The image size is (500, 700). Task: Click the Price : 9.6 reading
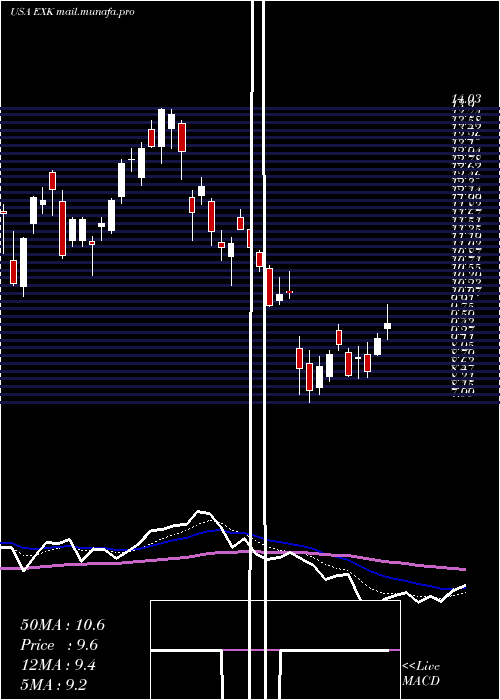(59, 645)
